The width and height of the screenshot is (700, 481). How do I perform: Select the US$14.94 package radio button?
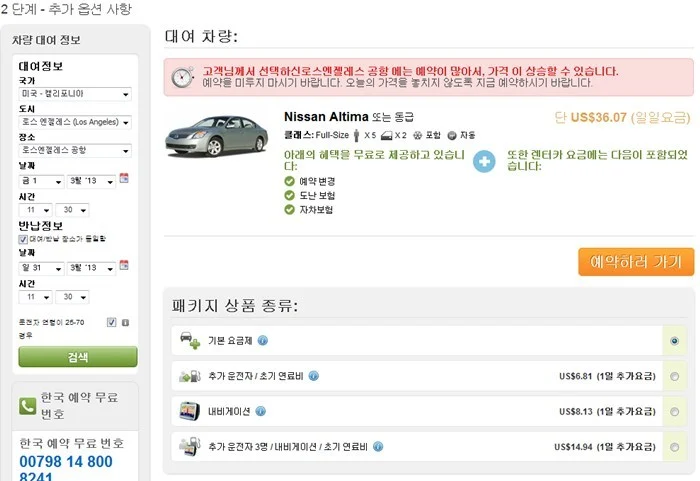[675, 447]
